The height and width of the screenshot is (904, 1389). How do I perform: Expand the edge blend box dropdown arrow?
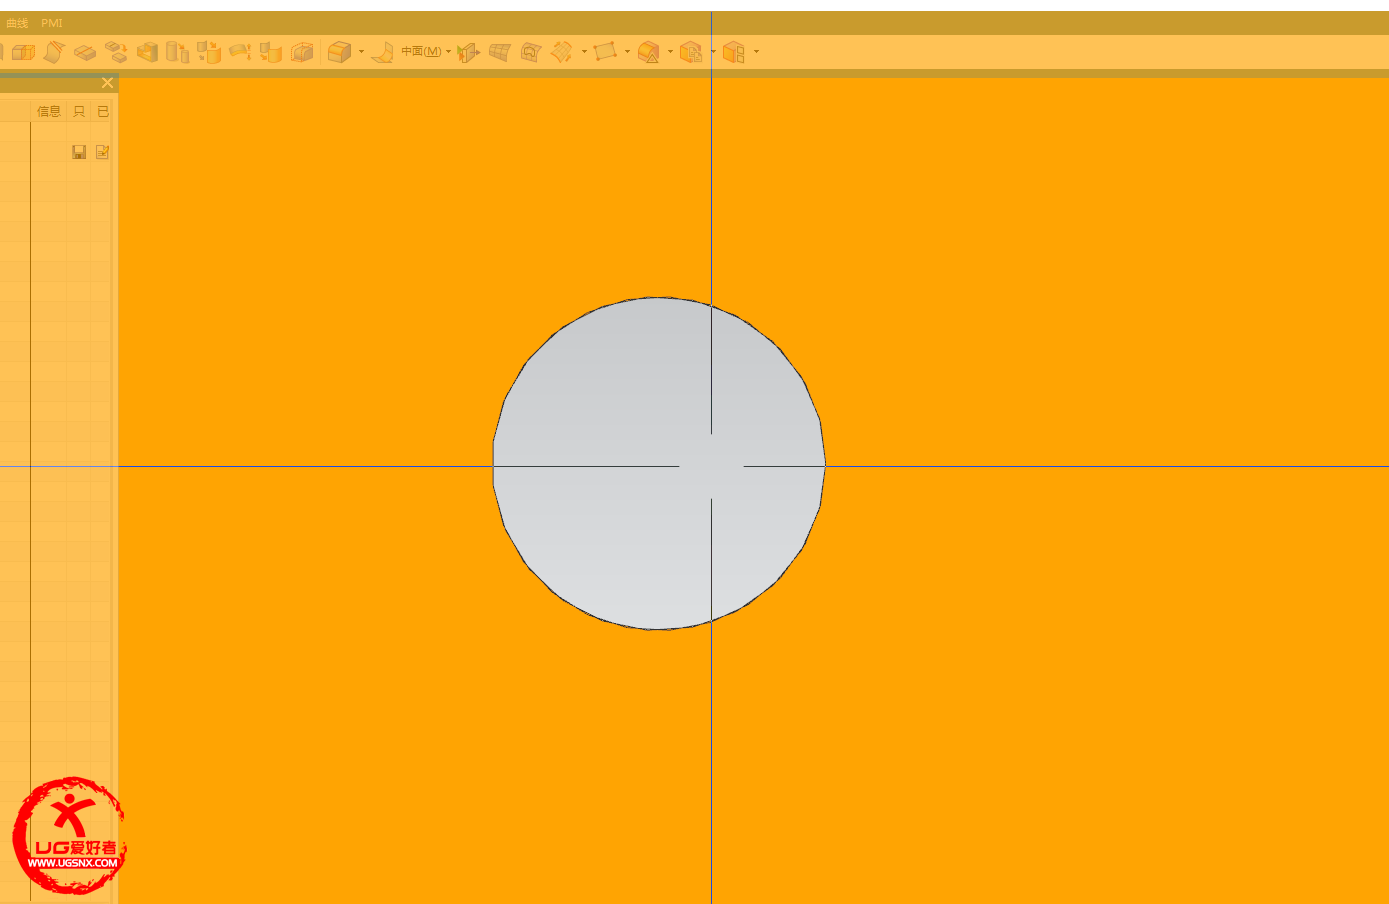click(361, 52)
